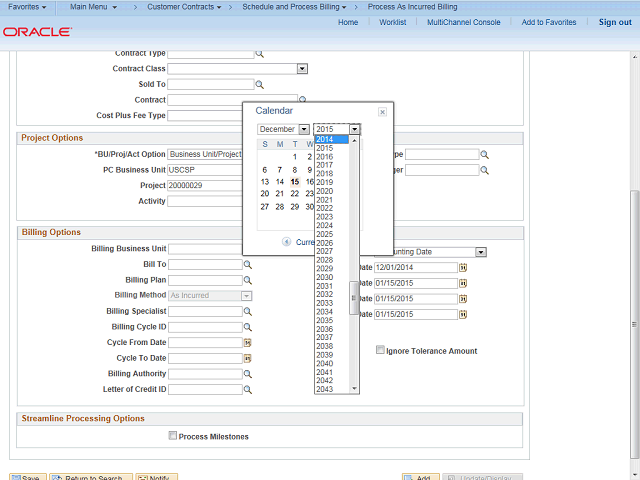Click lookup icon next to Bill To
The image size is (640, 480).
point(248,265)
